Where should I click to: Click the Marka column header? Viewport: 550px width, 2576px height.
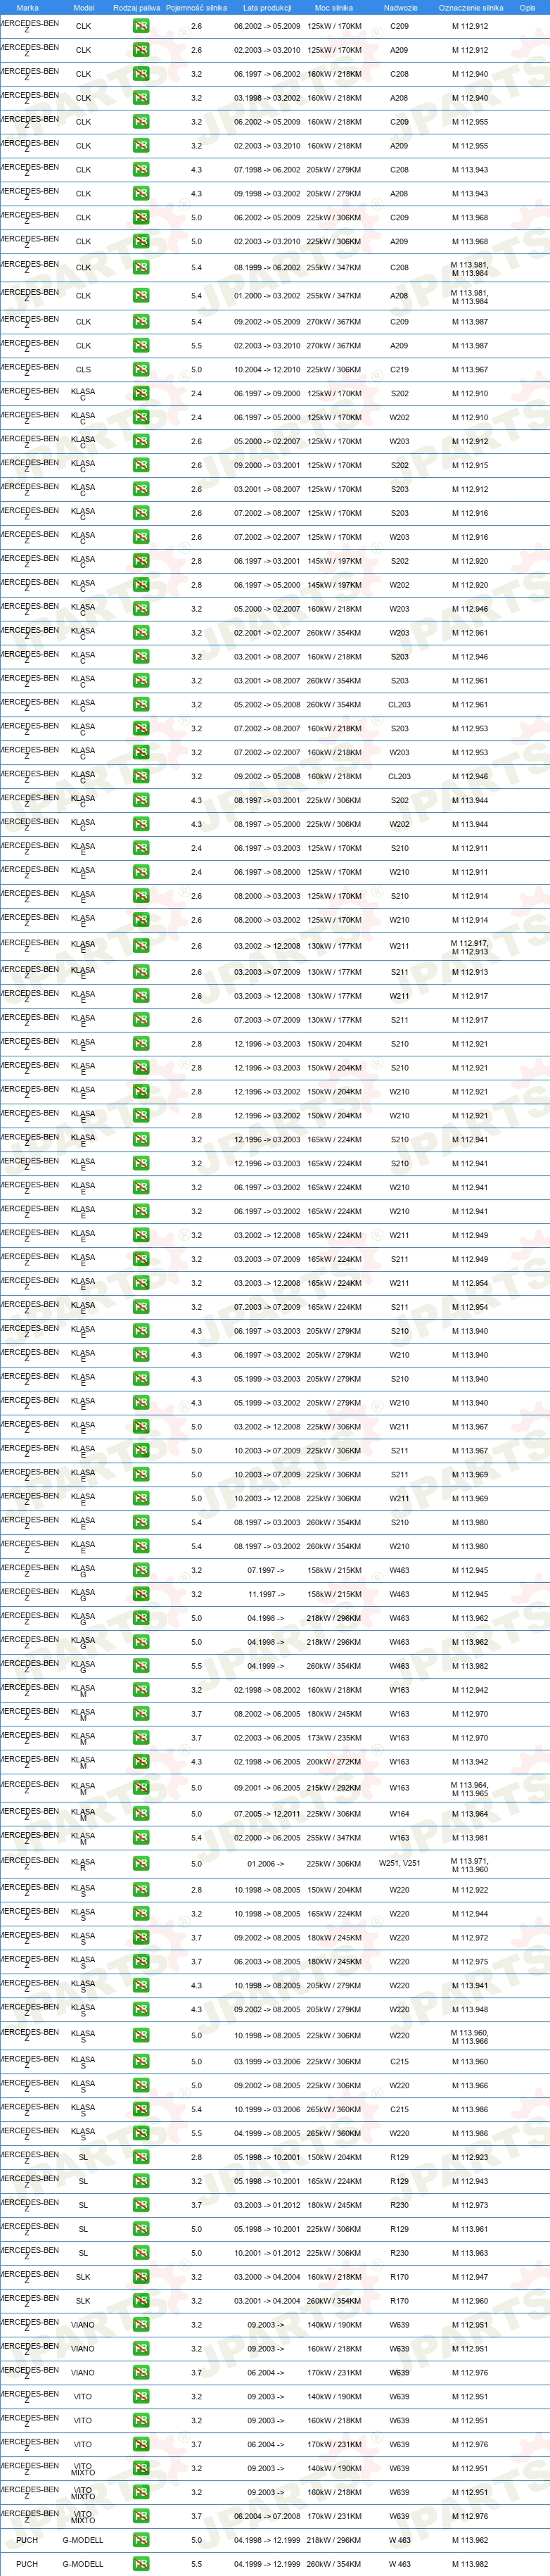click(28, 7)
